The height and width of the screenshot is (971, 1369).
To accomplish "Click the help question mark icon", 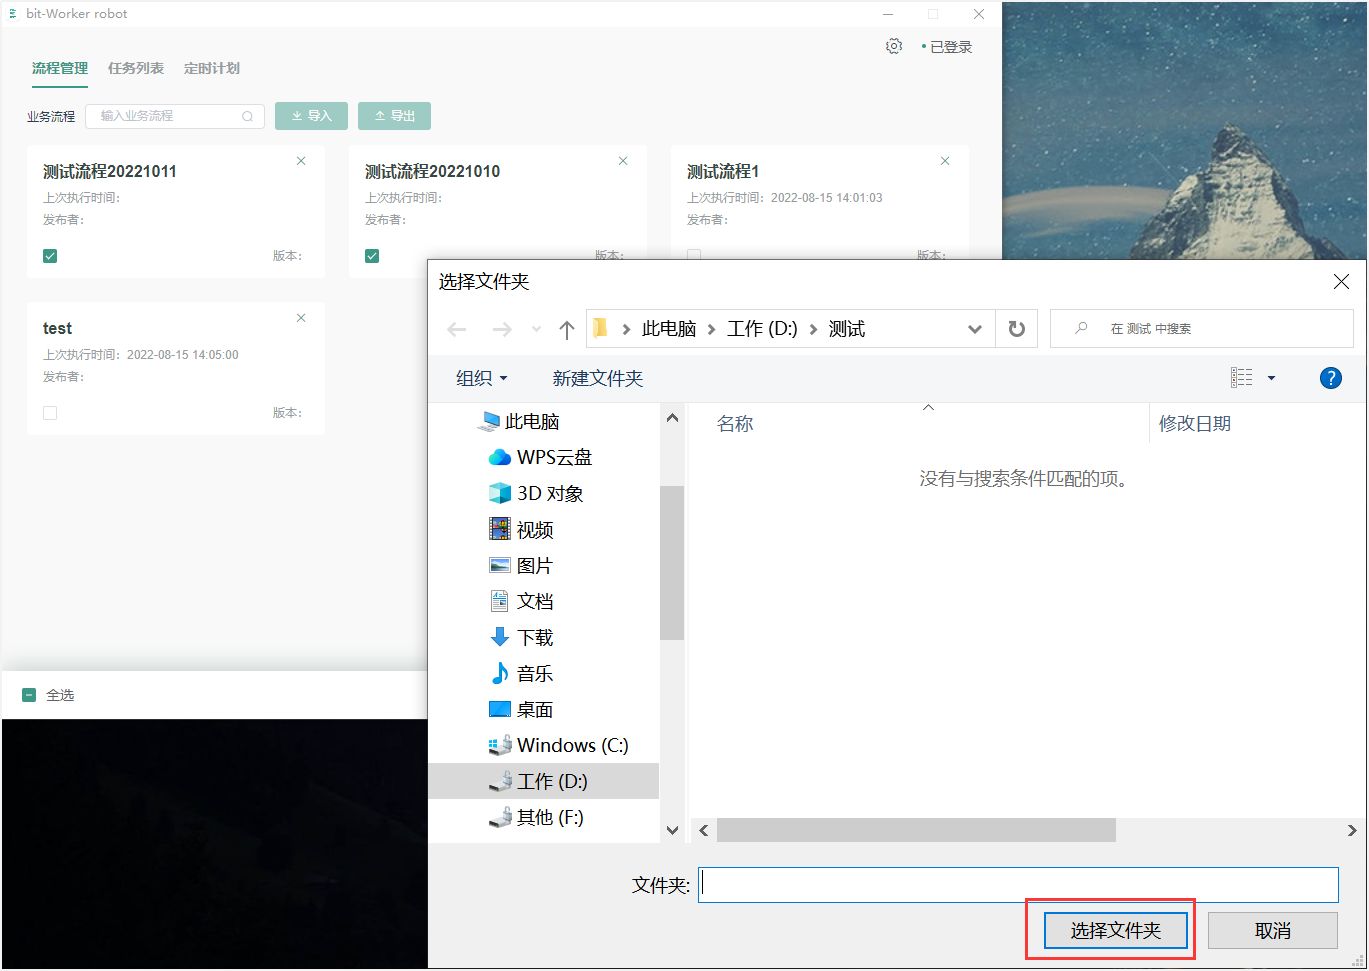I will 1330,378.
